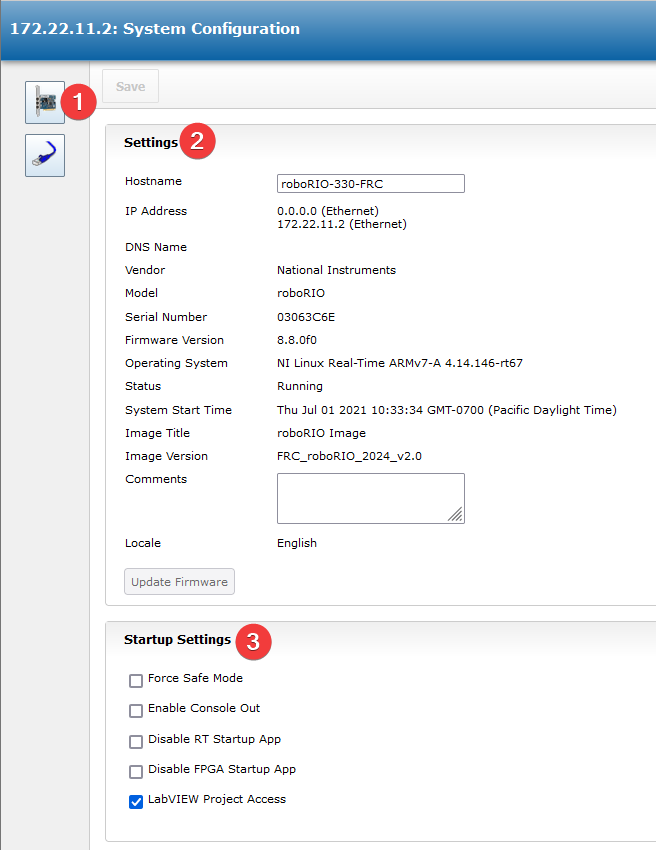Enable the Force Safe Mode checkbox
The image size is (656, 850).
pos(136,681)
